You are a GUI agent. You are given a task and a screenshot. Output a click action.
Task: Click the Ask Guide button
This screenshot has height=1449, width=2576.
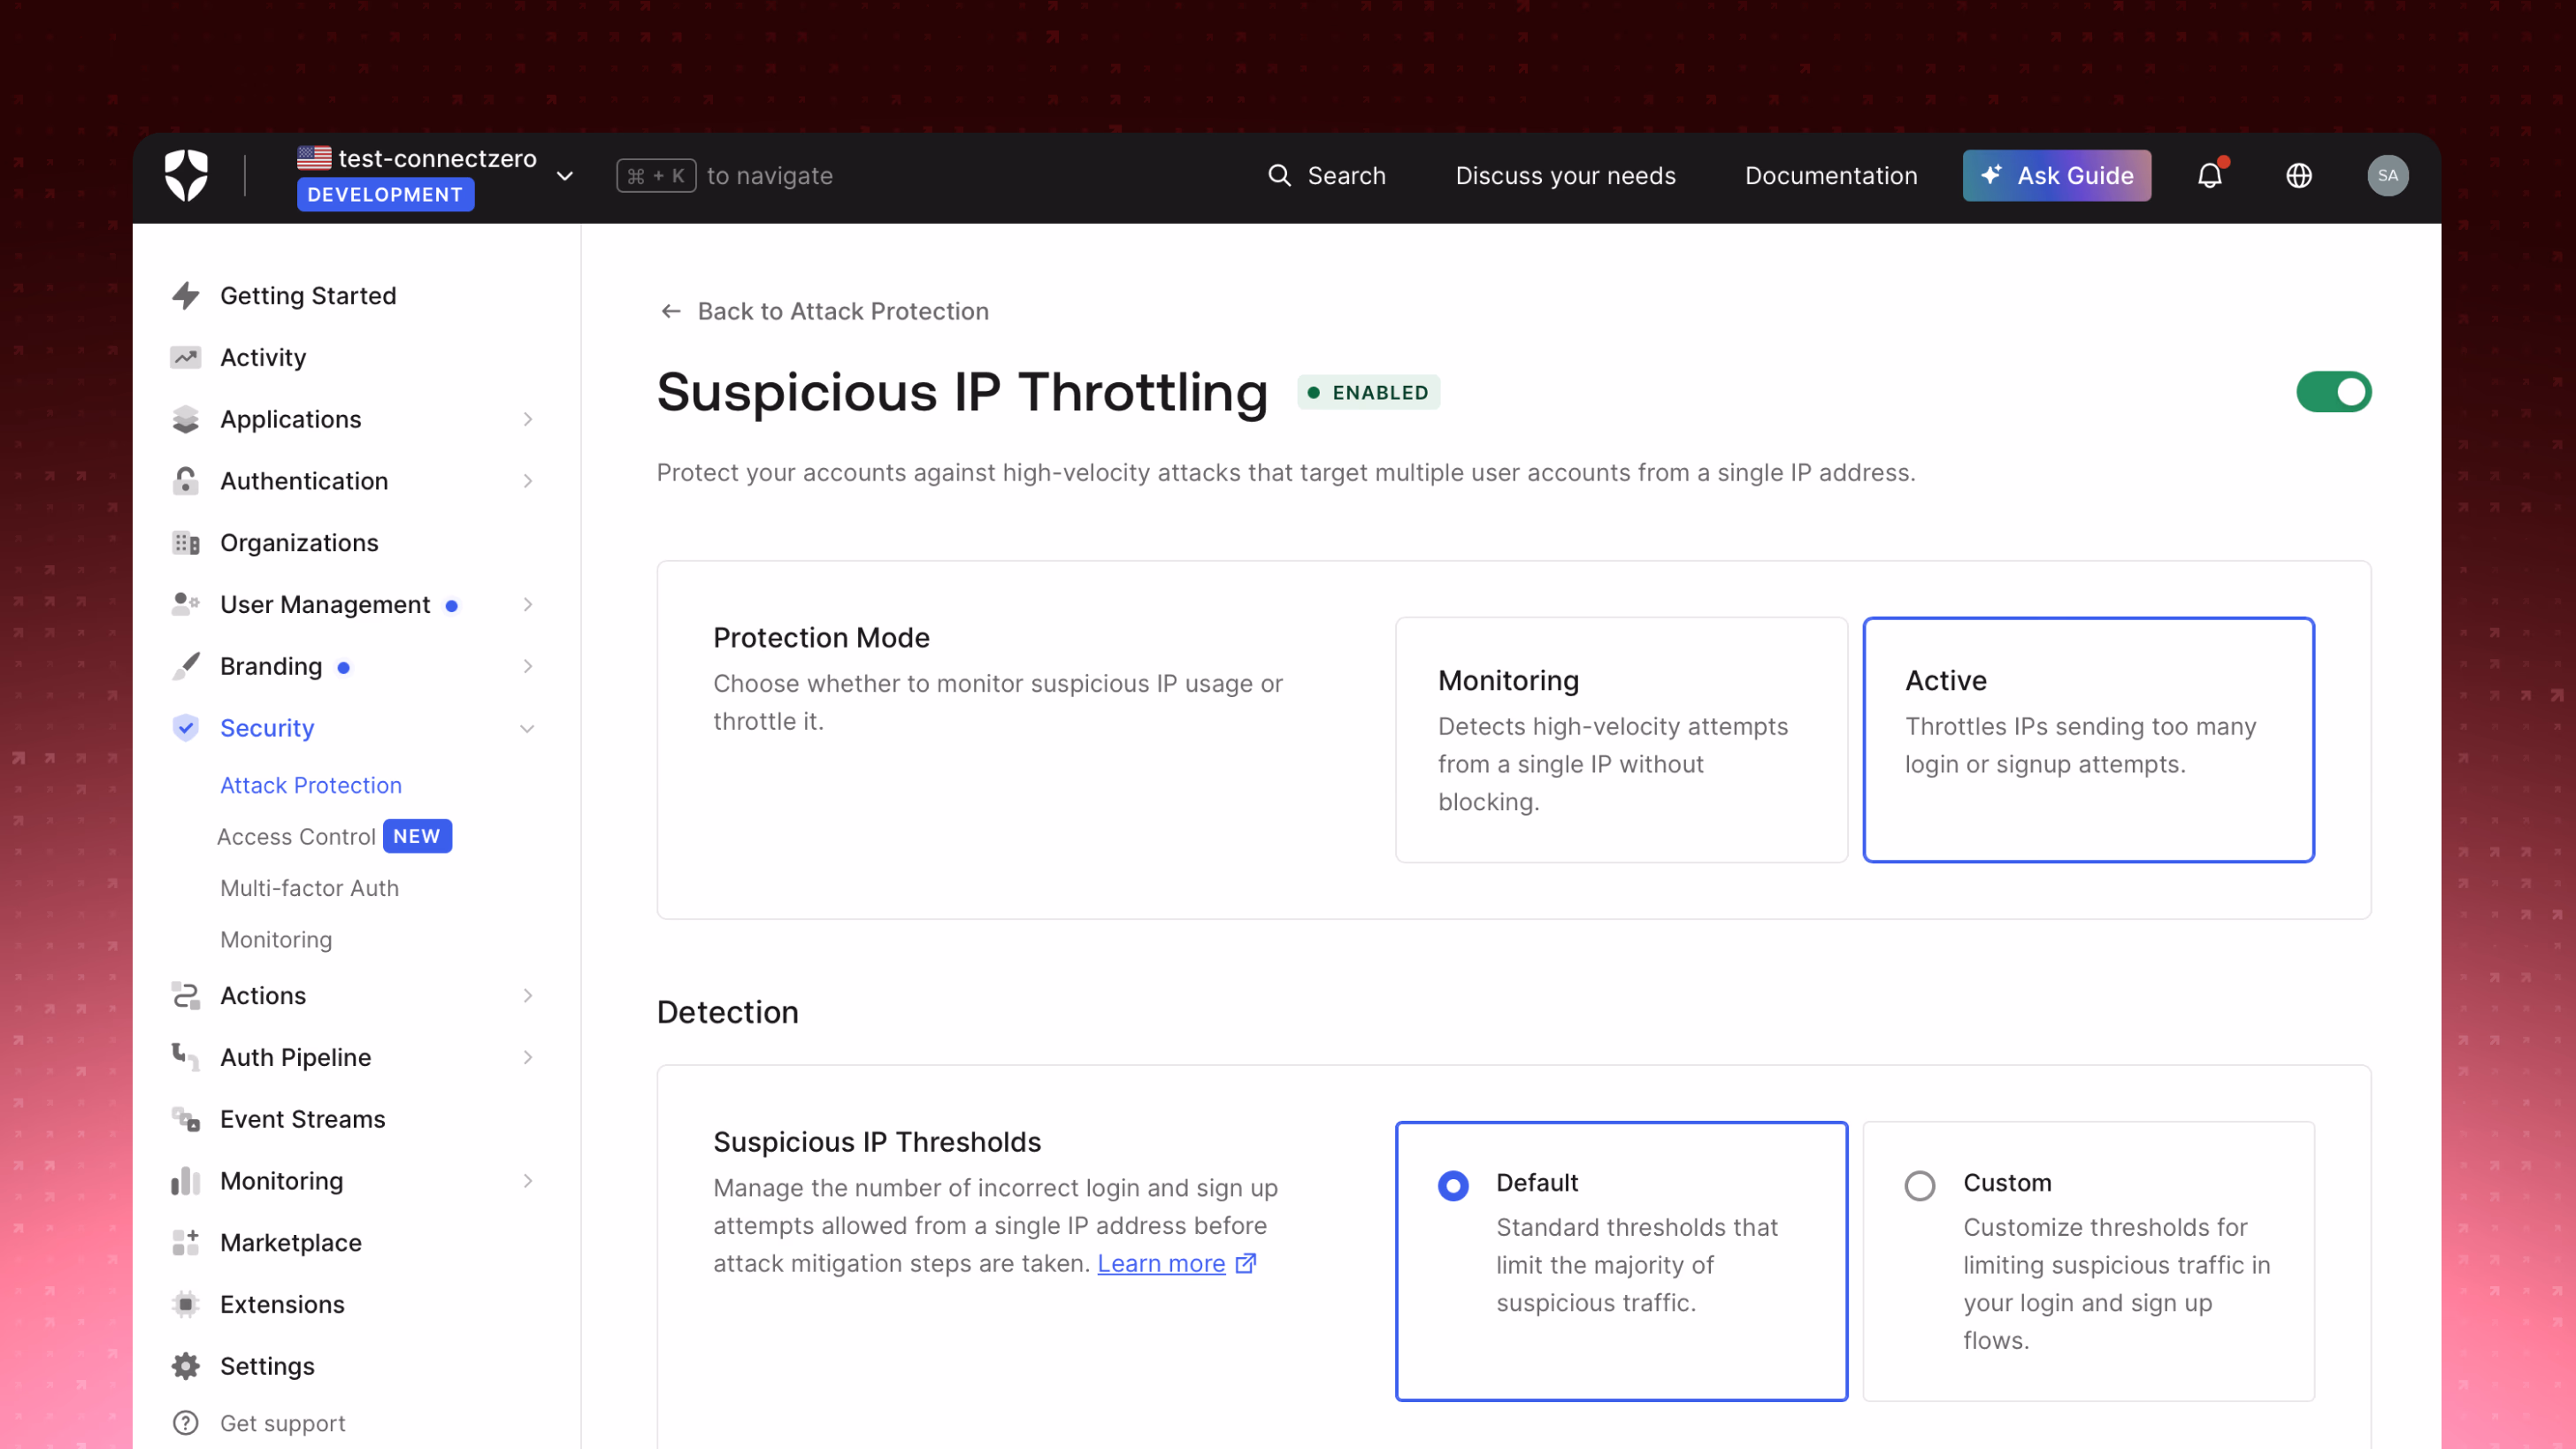[2056, 176]
